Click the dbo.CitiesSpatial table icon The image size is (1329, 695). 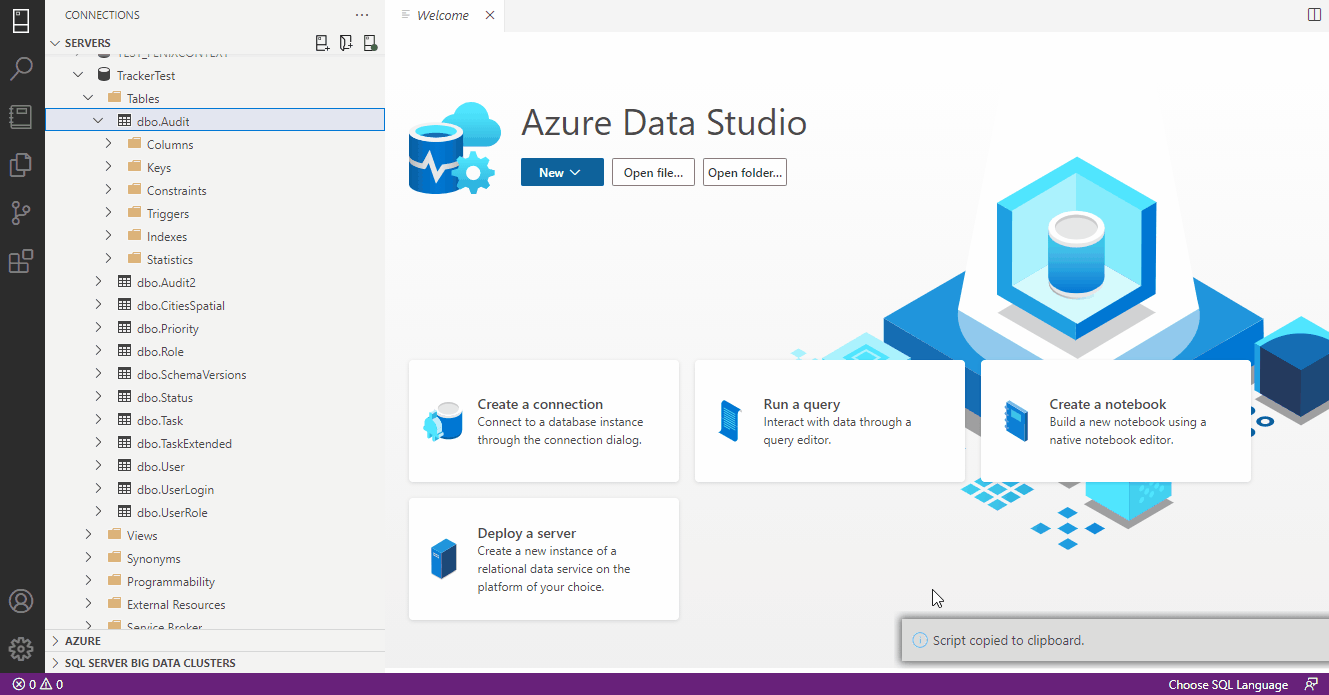pos(125,305)
